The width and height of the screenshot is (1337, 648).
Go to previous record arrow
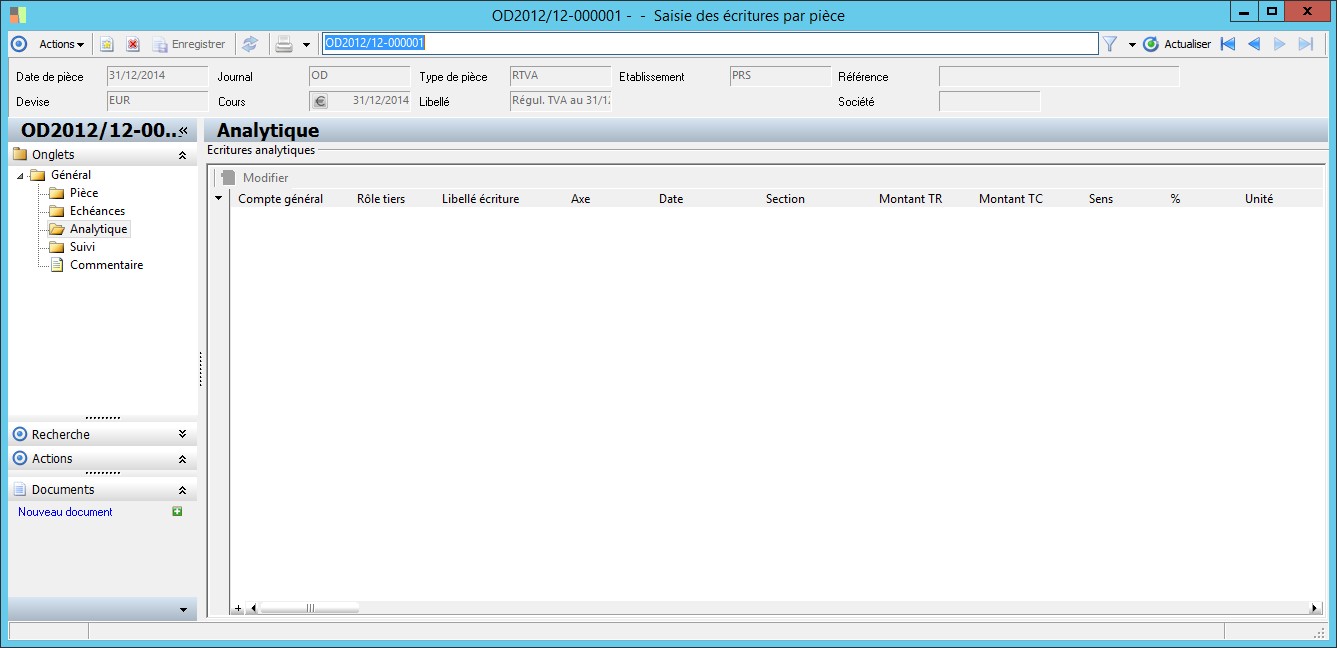click(x=1253, y=44)
